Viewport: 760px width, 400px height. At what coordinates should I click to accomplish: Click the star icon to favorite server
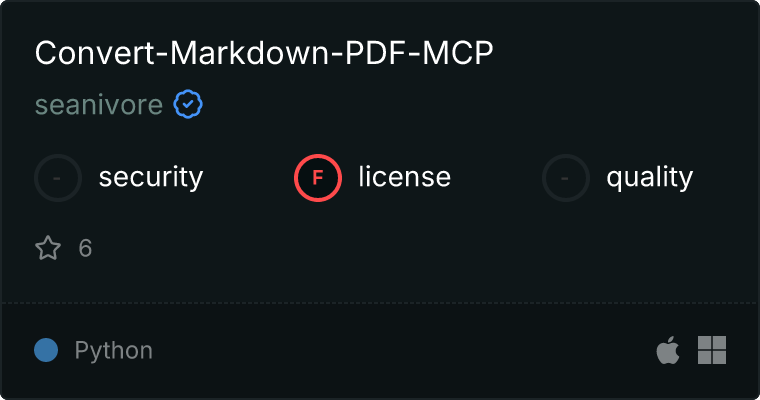[48, 248]
